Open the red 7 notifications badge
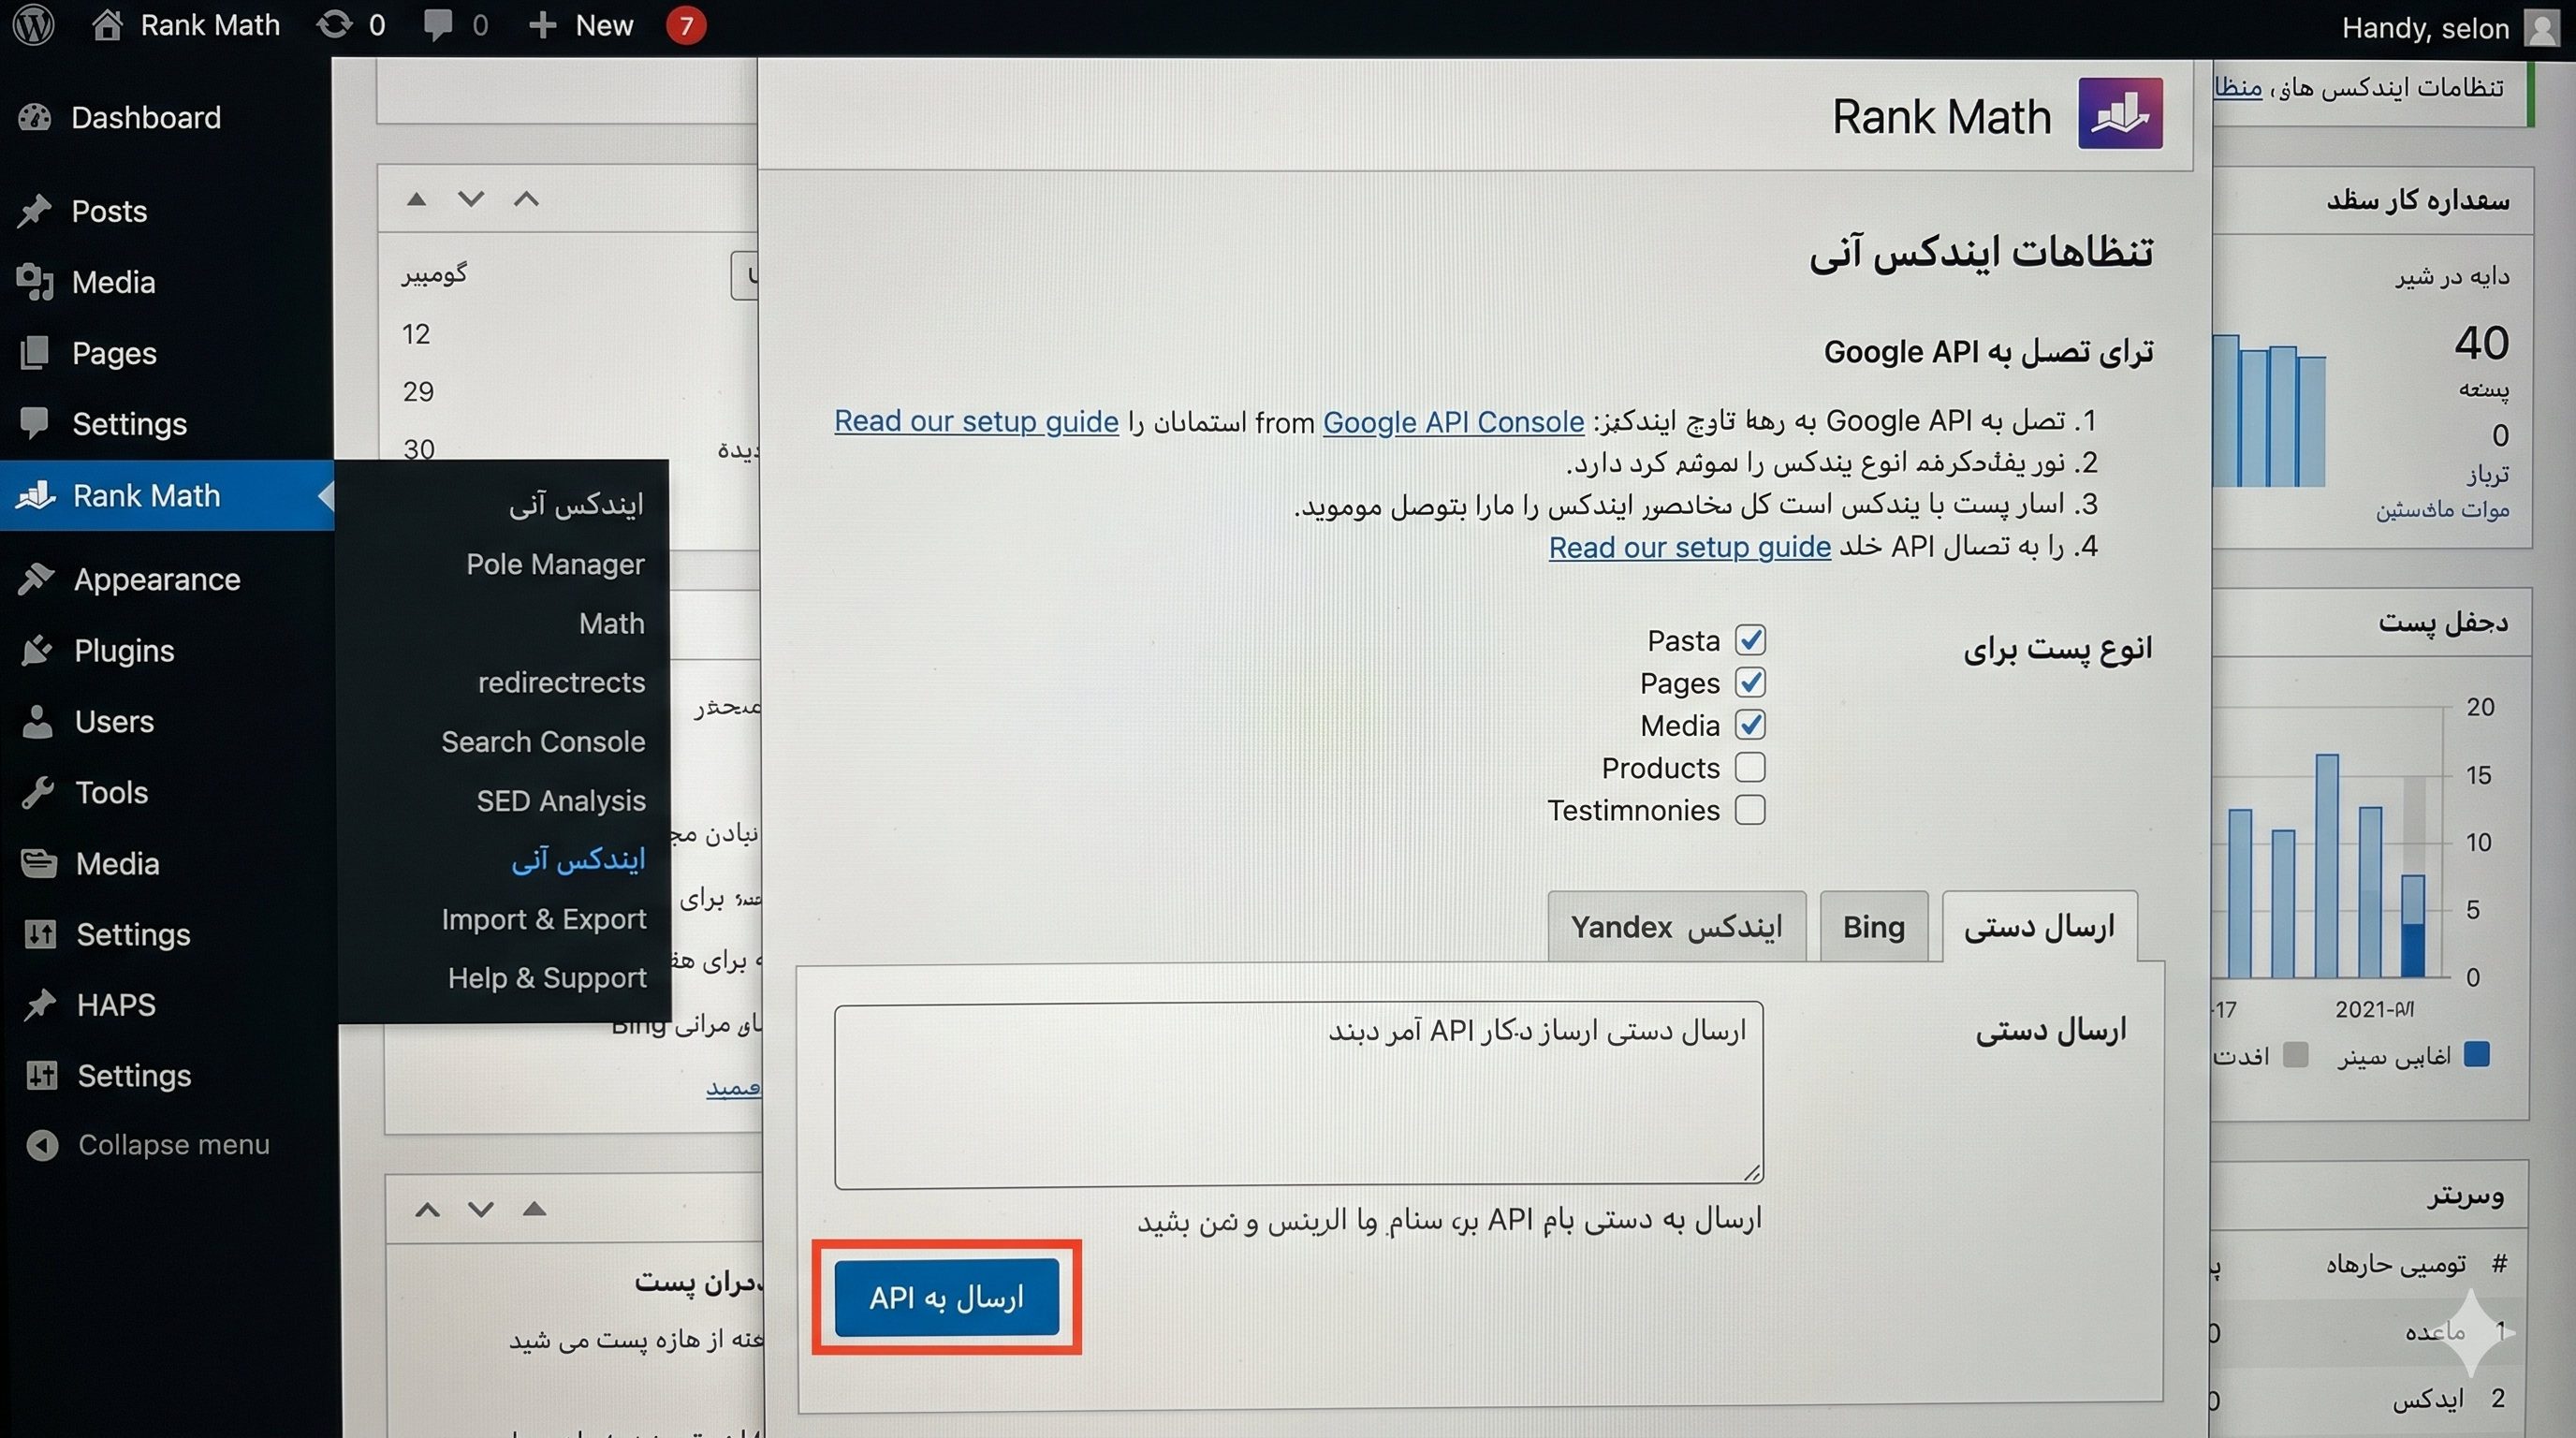This screenshot has width=2576, height=1438. [686, 25]
